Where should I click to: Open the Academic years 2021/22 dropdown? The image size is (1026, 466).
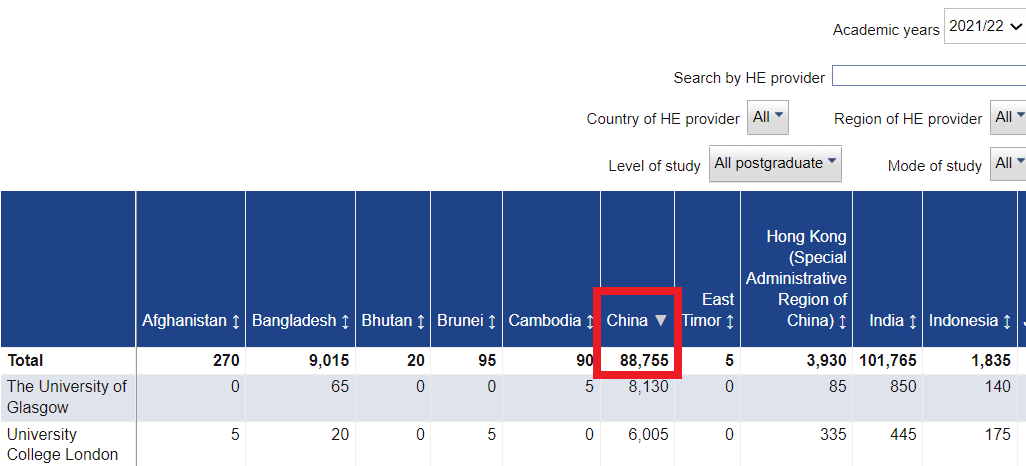tap(985, 26)
